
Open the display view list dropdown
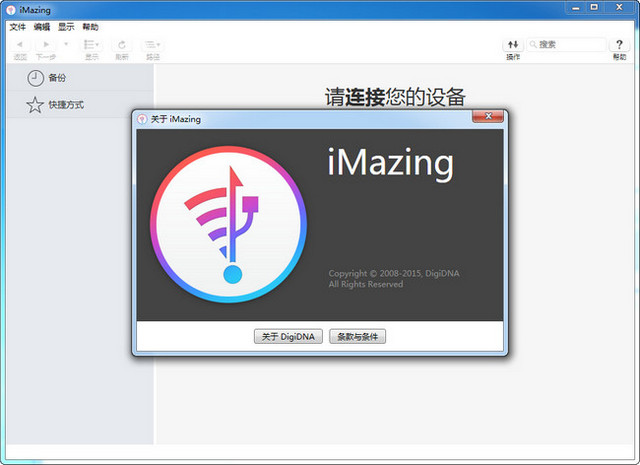[x=91, y=44]
